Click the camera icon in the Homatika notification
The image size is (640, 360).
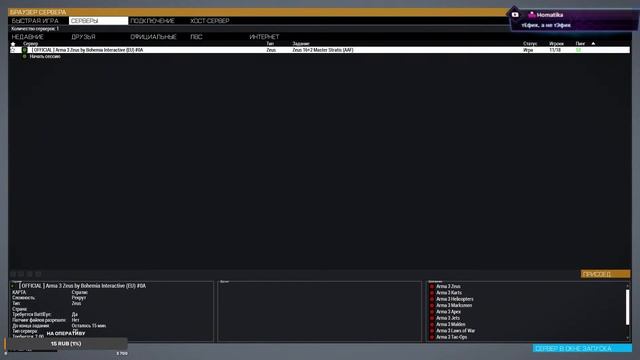pos(515,15)
